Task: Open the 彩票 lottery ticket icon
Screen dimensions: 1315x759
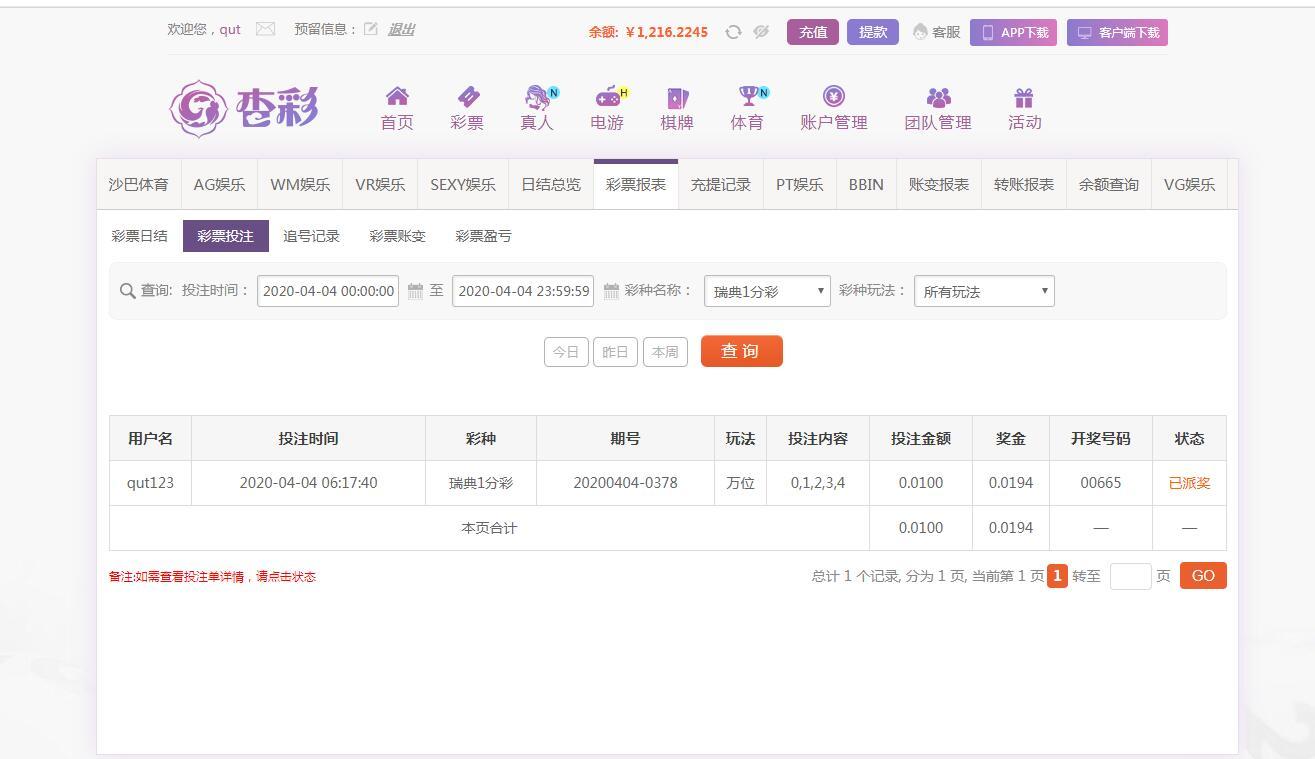Action: point(467,97)
